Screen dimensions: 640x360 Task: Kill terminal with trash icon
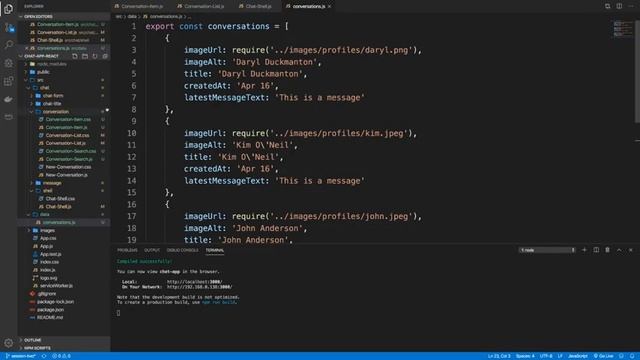pyautogui.click(x=607, y=250)
